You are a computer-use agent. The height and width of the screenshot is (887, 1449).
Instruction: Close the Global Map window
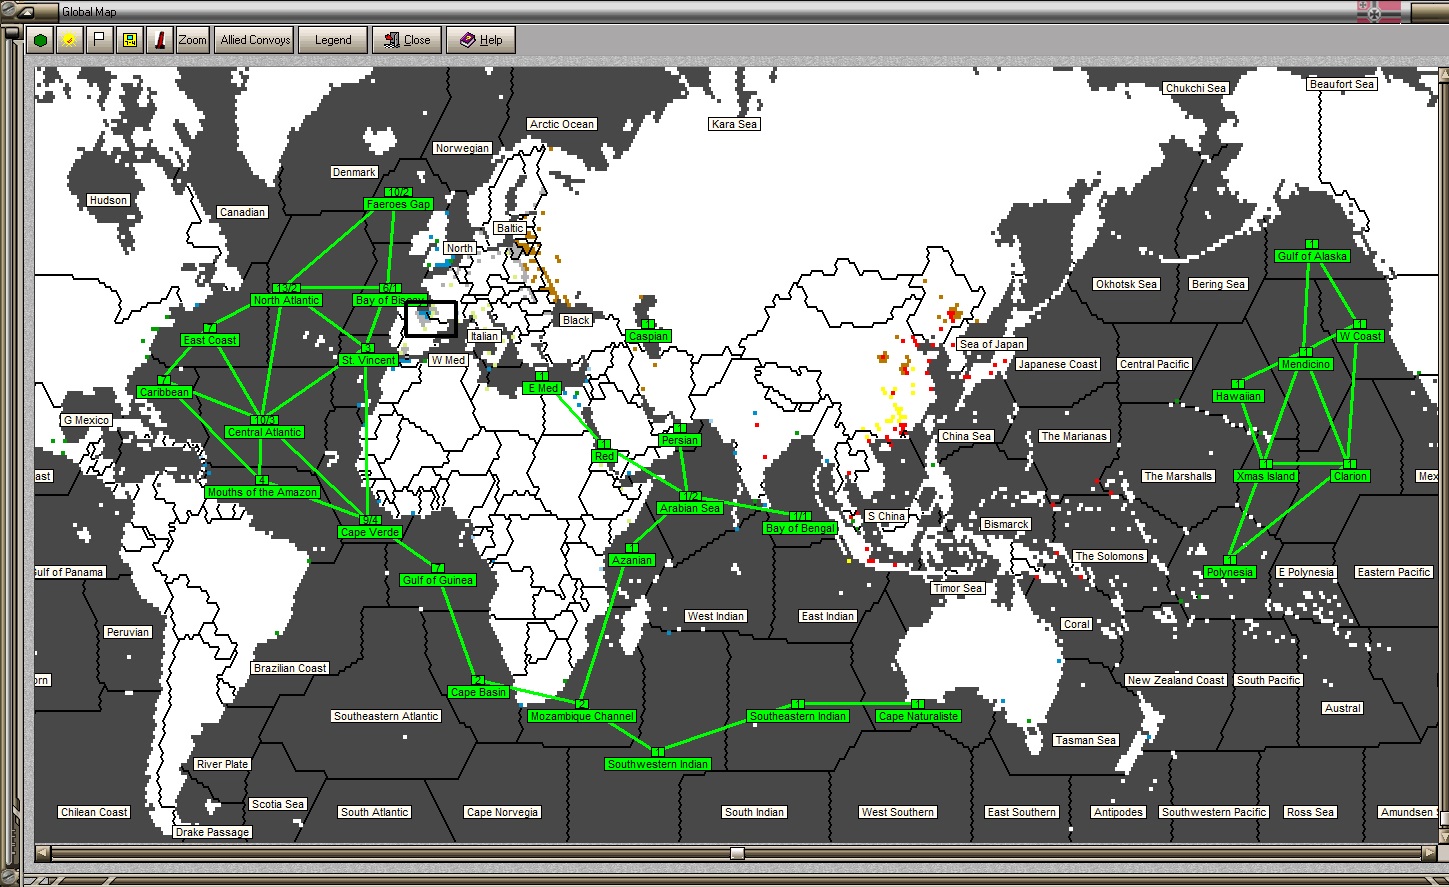point(407,40)
